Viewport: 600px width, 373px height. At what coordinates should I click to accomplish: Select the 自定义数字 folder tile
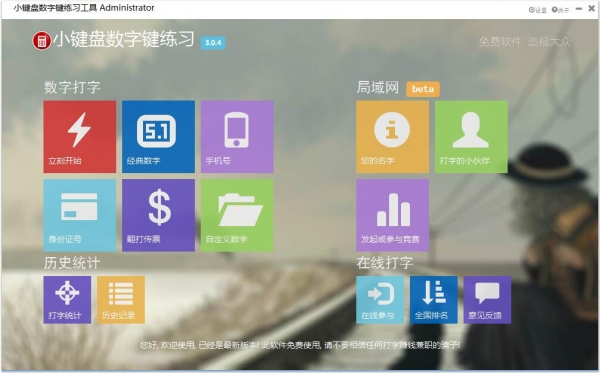coord(237,215)
